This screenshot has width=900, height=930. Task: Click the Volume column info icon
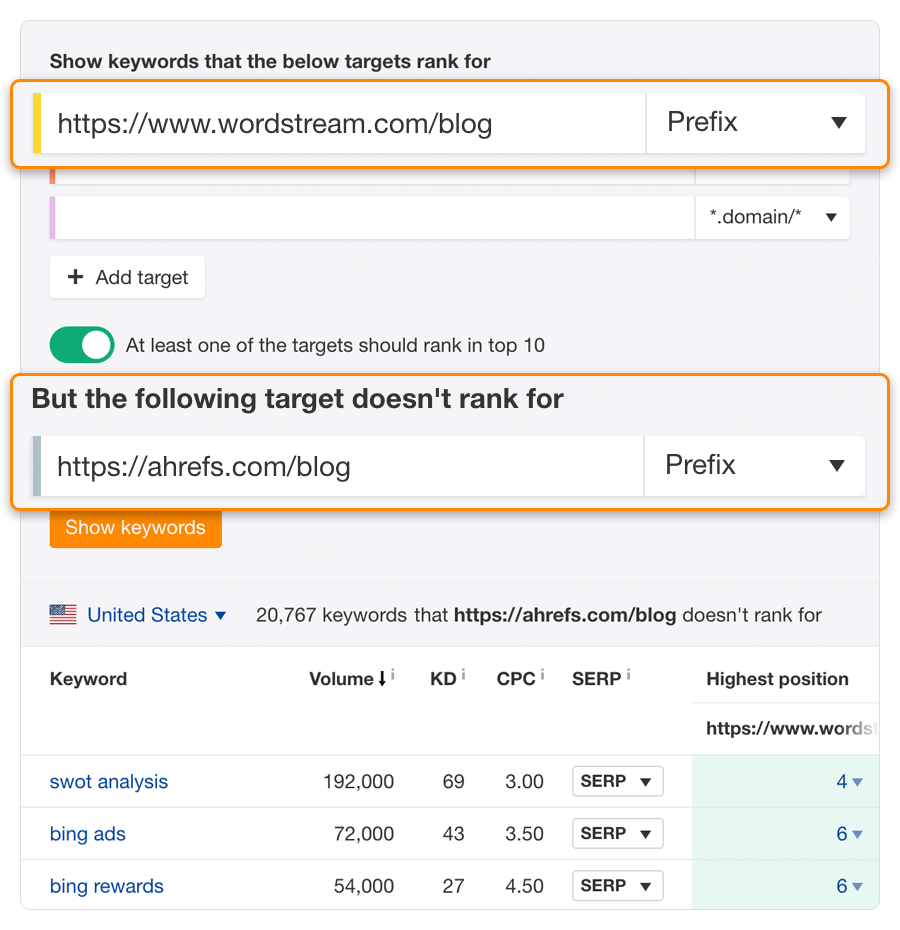tap(393, 674)
